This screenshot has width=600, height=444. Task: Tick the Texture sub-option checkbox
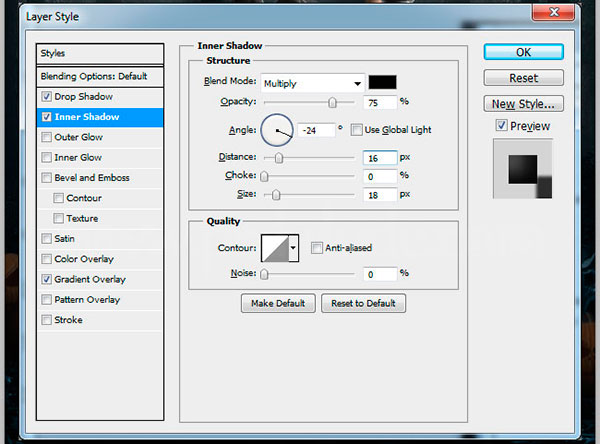click(x=59, y=218)
